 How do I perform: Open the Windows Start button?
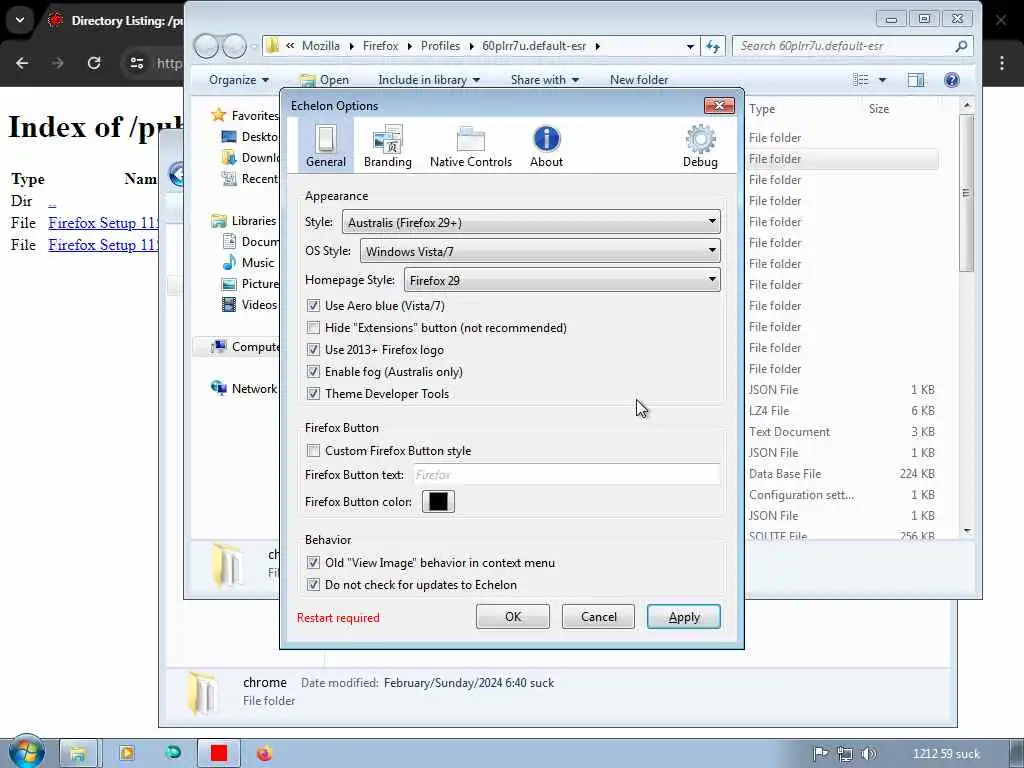tap(27, 752)
